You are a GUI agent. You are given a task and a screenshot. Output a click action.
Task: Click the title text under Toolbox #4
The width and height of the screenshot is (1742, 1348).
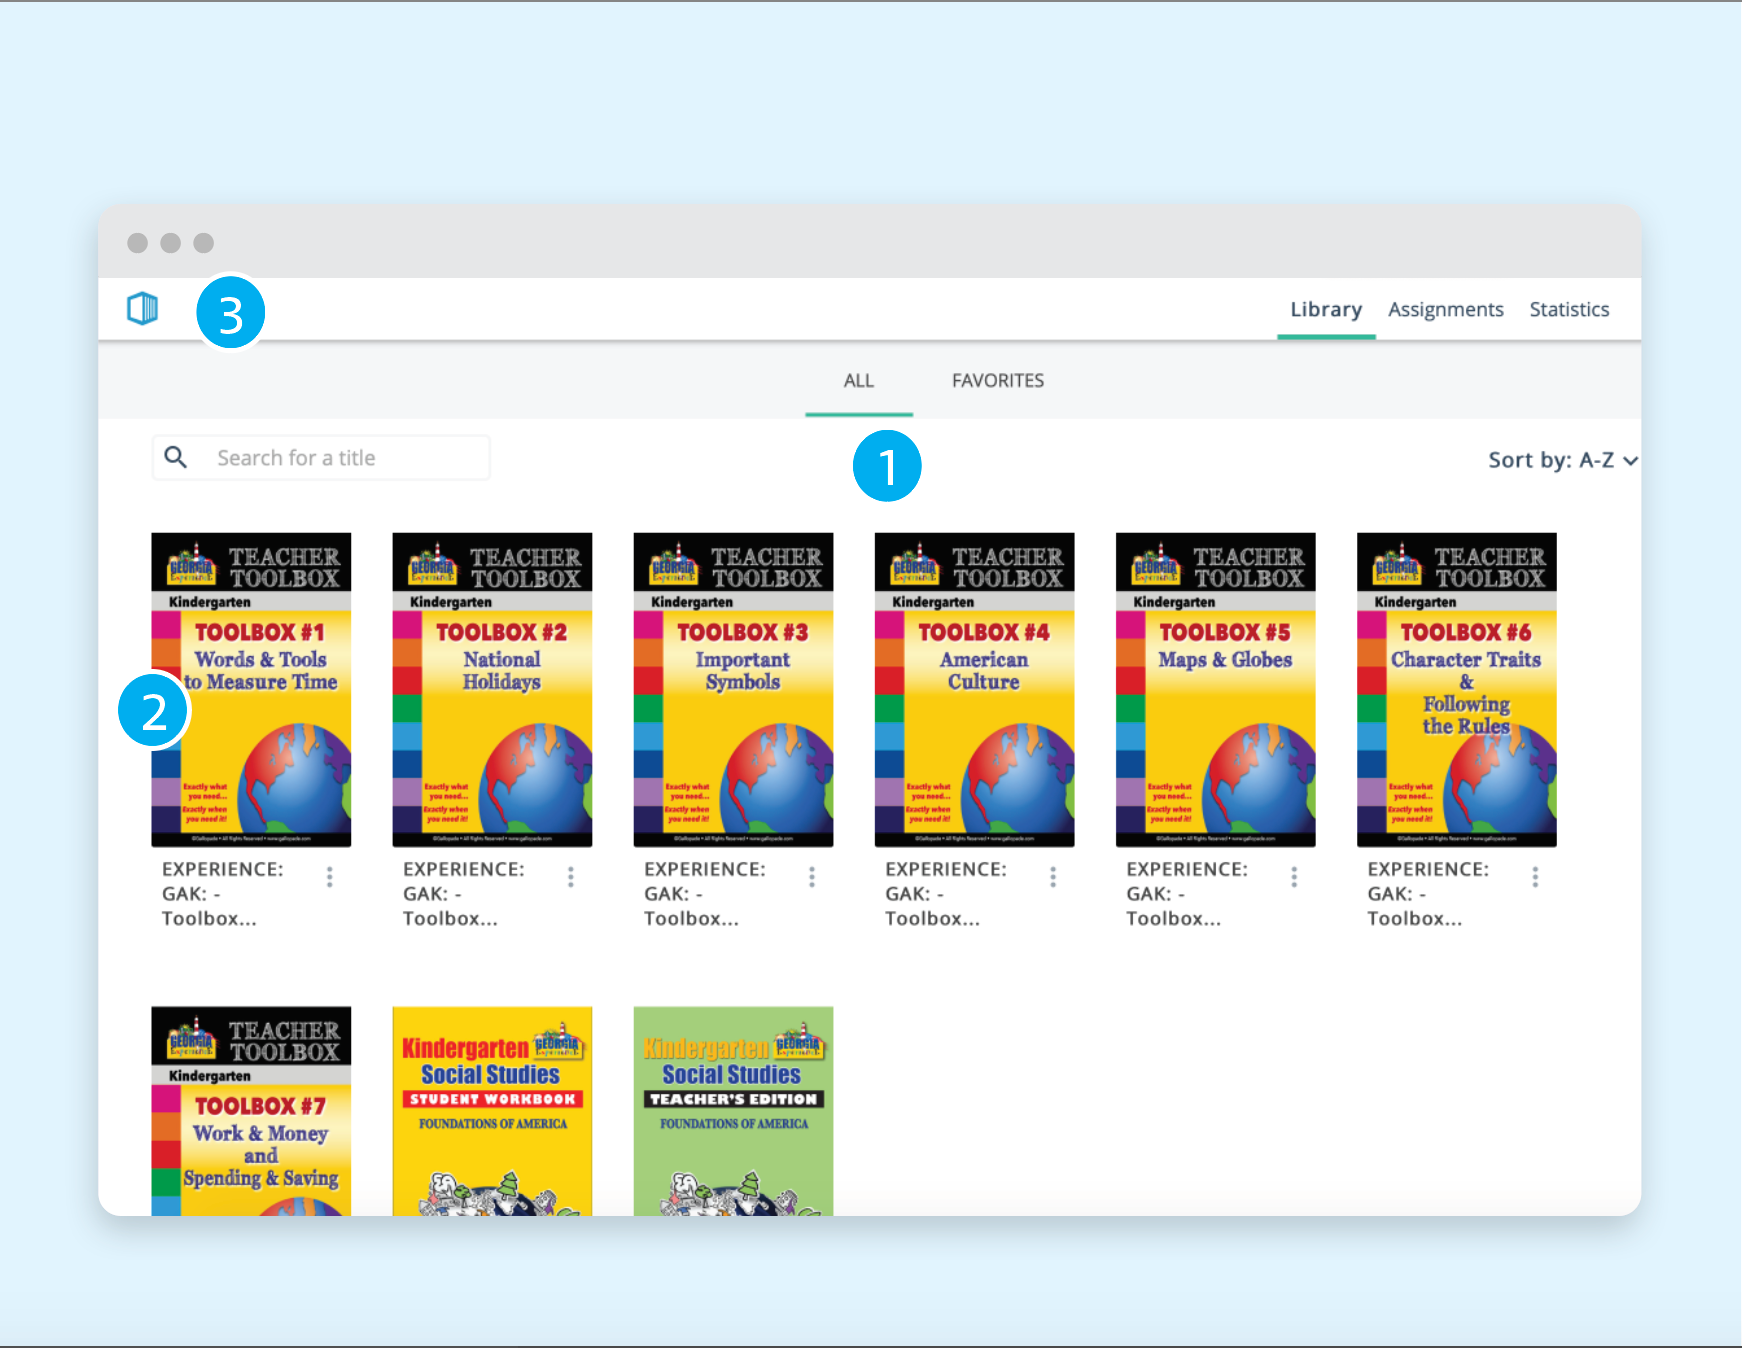[946, 894]
